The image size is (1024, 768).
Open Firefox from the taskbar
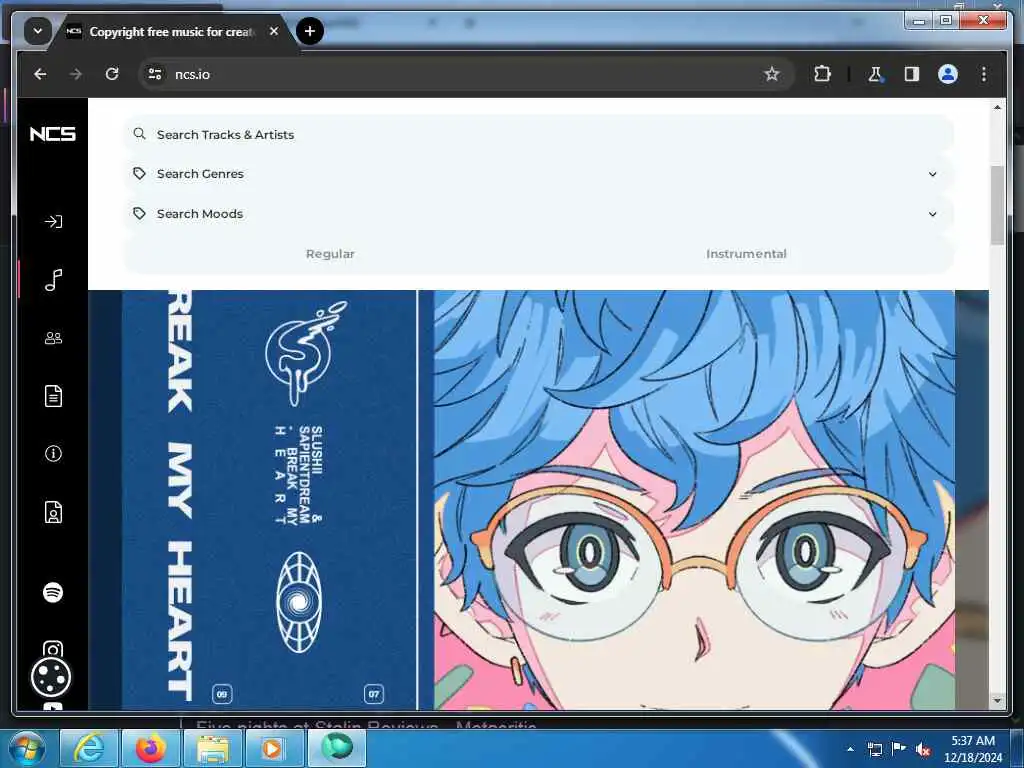tap(151, 748)
